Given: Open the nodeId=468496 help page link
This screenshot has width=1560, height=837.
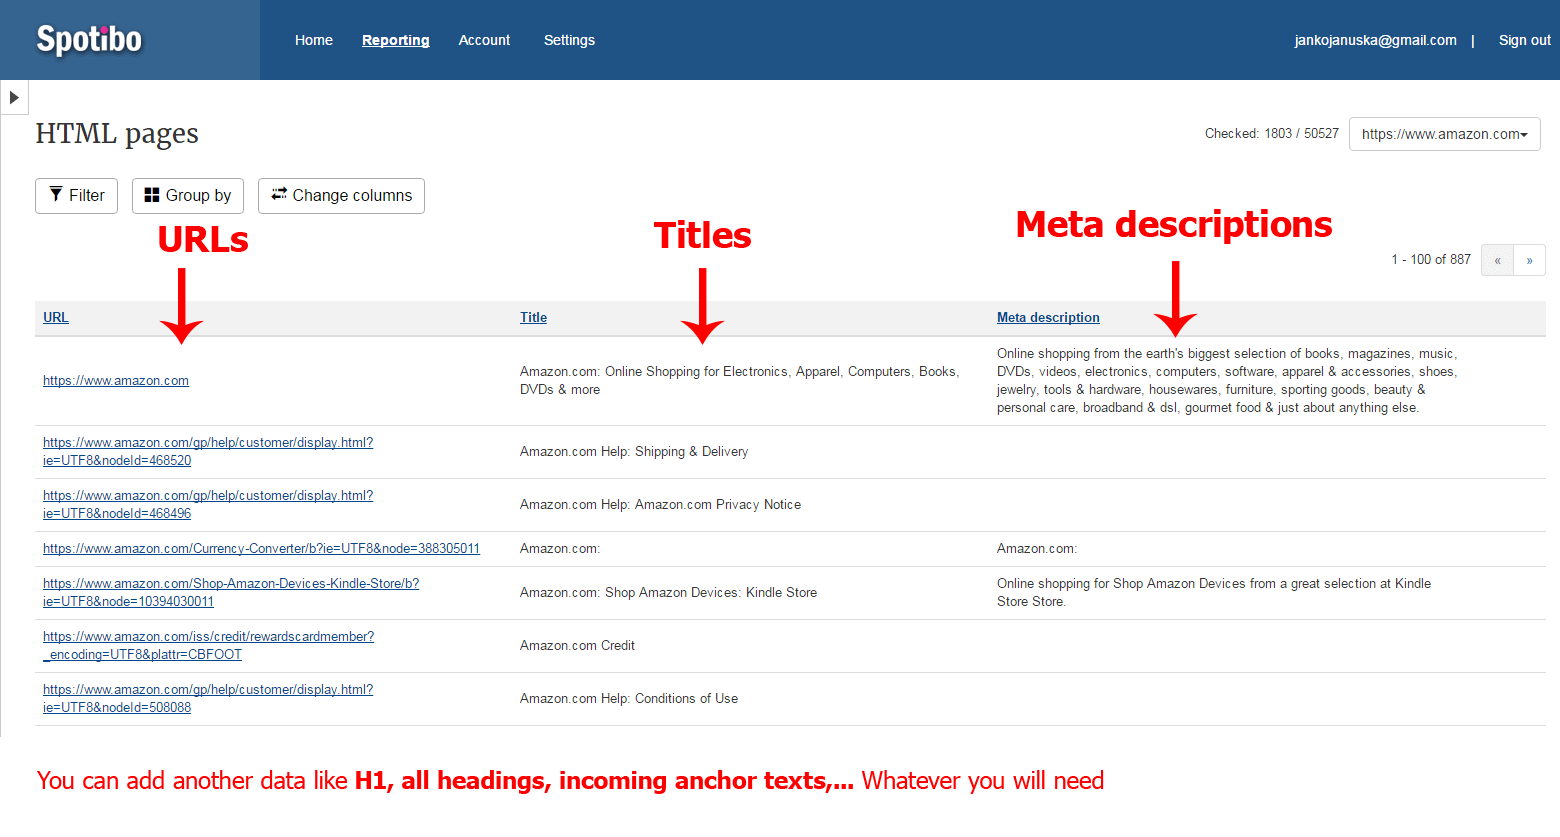Looking at the screenshot, I should [208, 505].
